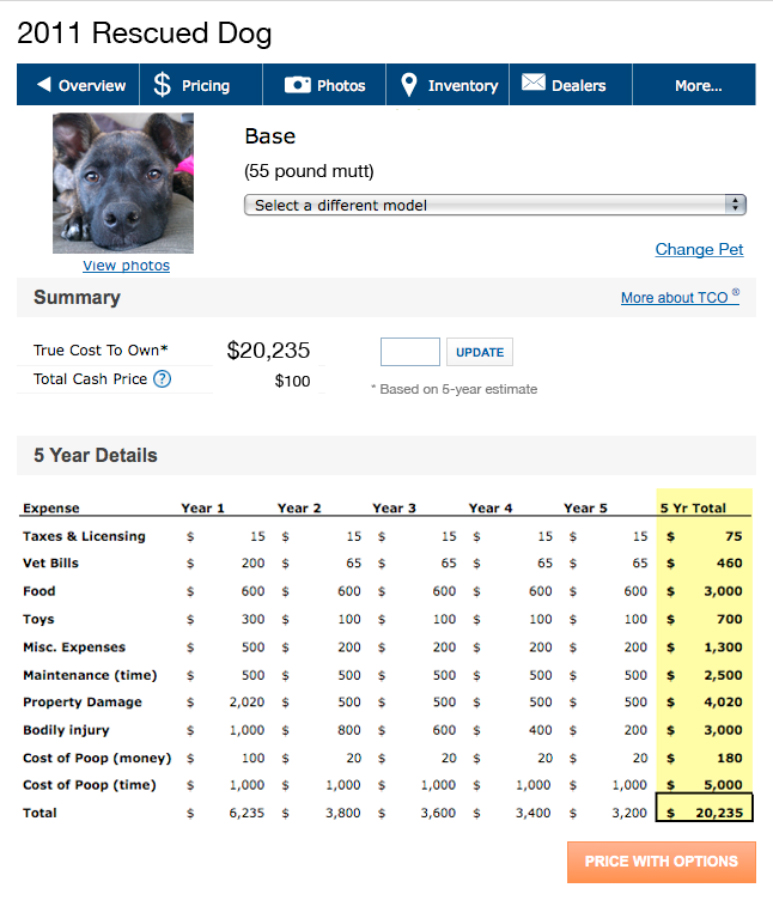Image resolution: width=773 pixels, height=900 pixels.
Task: Follow the Change Pet link
Action: (699, 250)
